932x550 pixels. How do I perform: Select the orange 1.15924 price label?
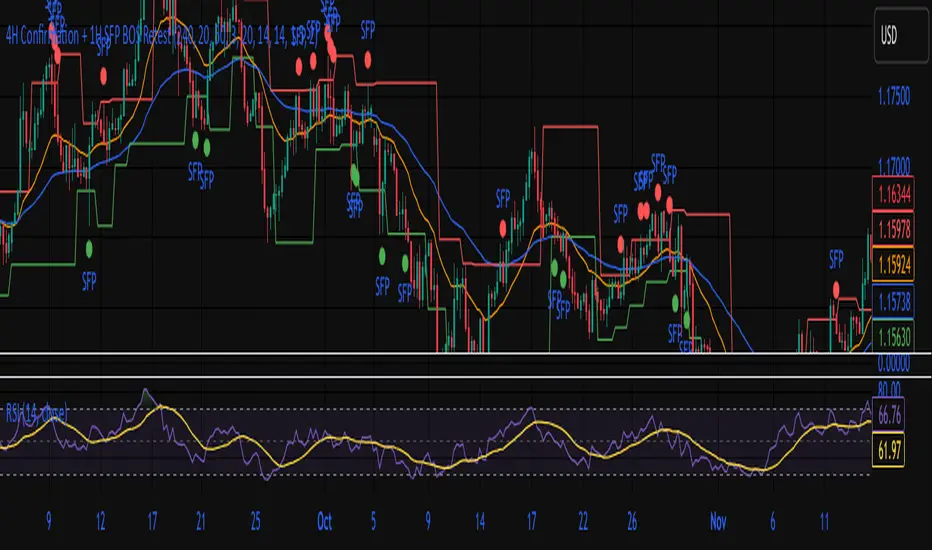pyautogui.click(x=895, y=267)
